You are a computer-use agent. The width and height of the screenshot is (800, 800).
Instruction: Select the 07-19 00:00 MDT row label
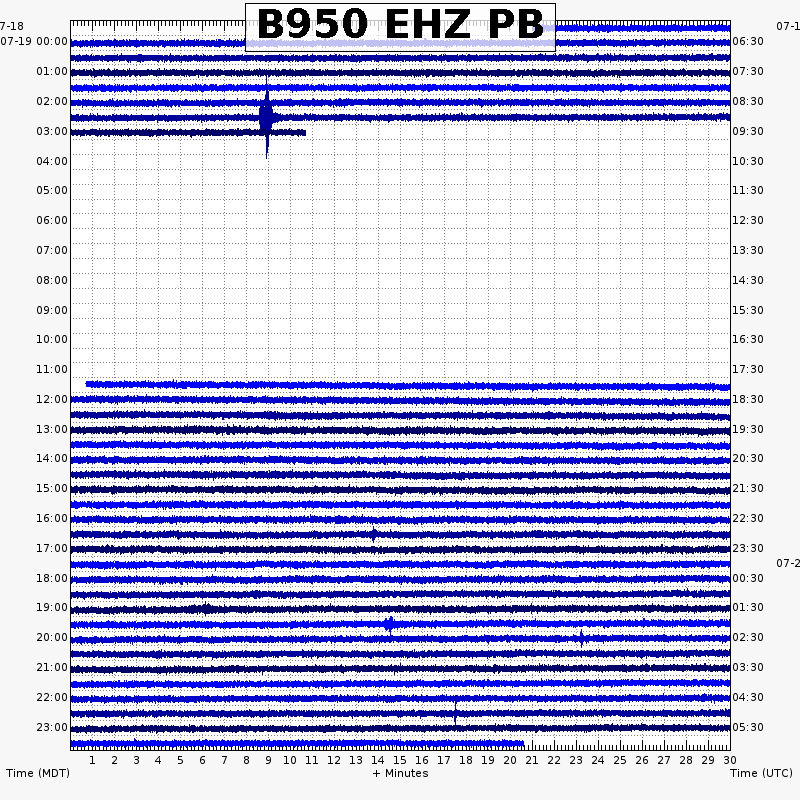[34, 41]
